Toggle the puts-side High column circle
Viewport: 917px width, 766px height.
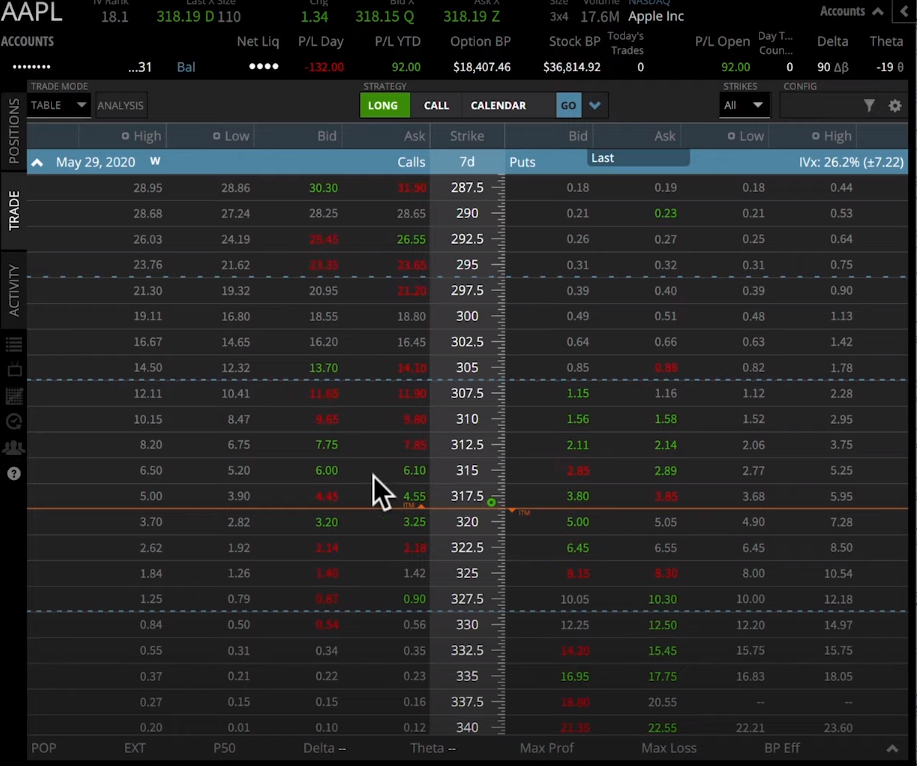point(815,136)
